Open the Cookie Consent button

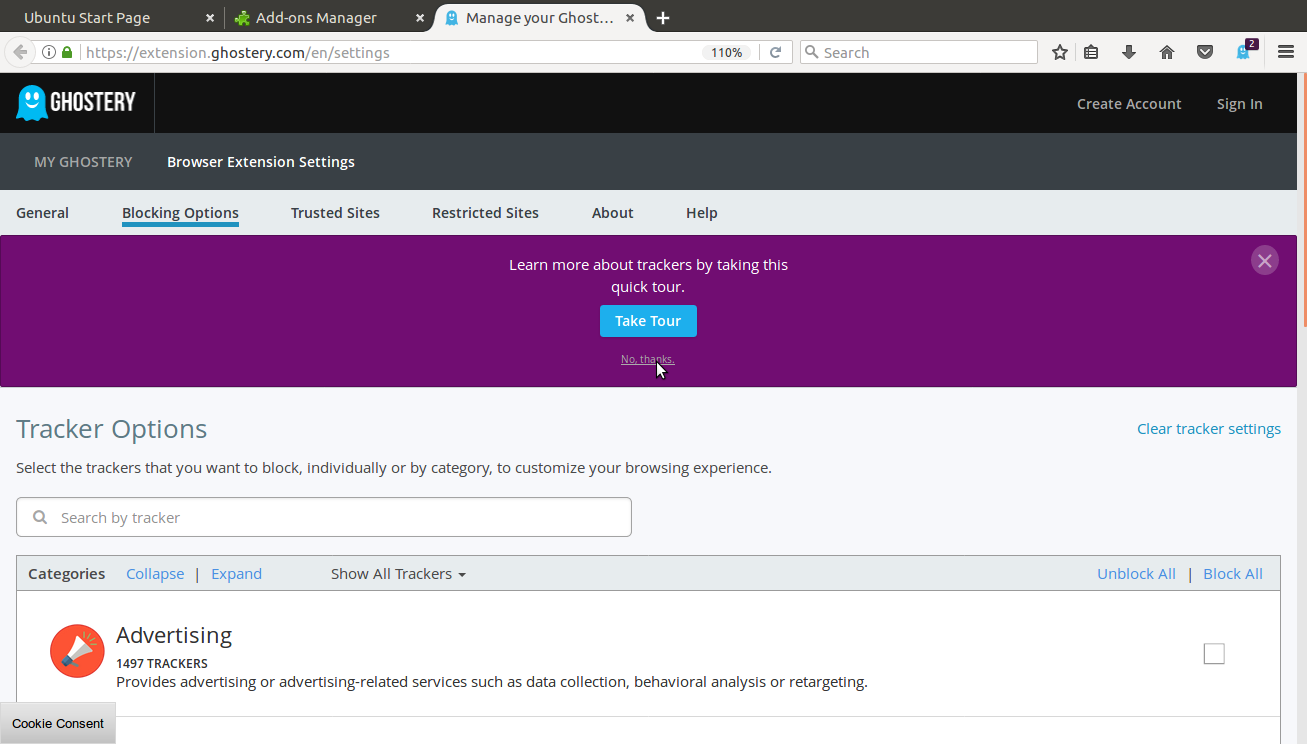pyautogui.click(x=58, y=723)
